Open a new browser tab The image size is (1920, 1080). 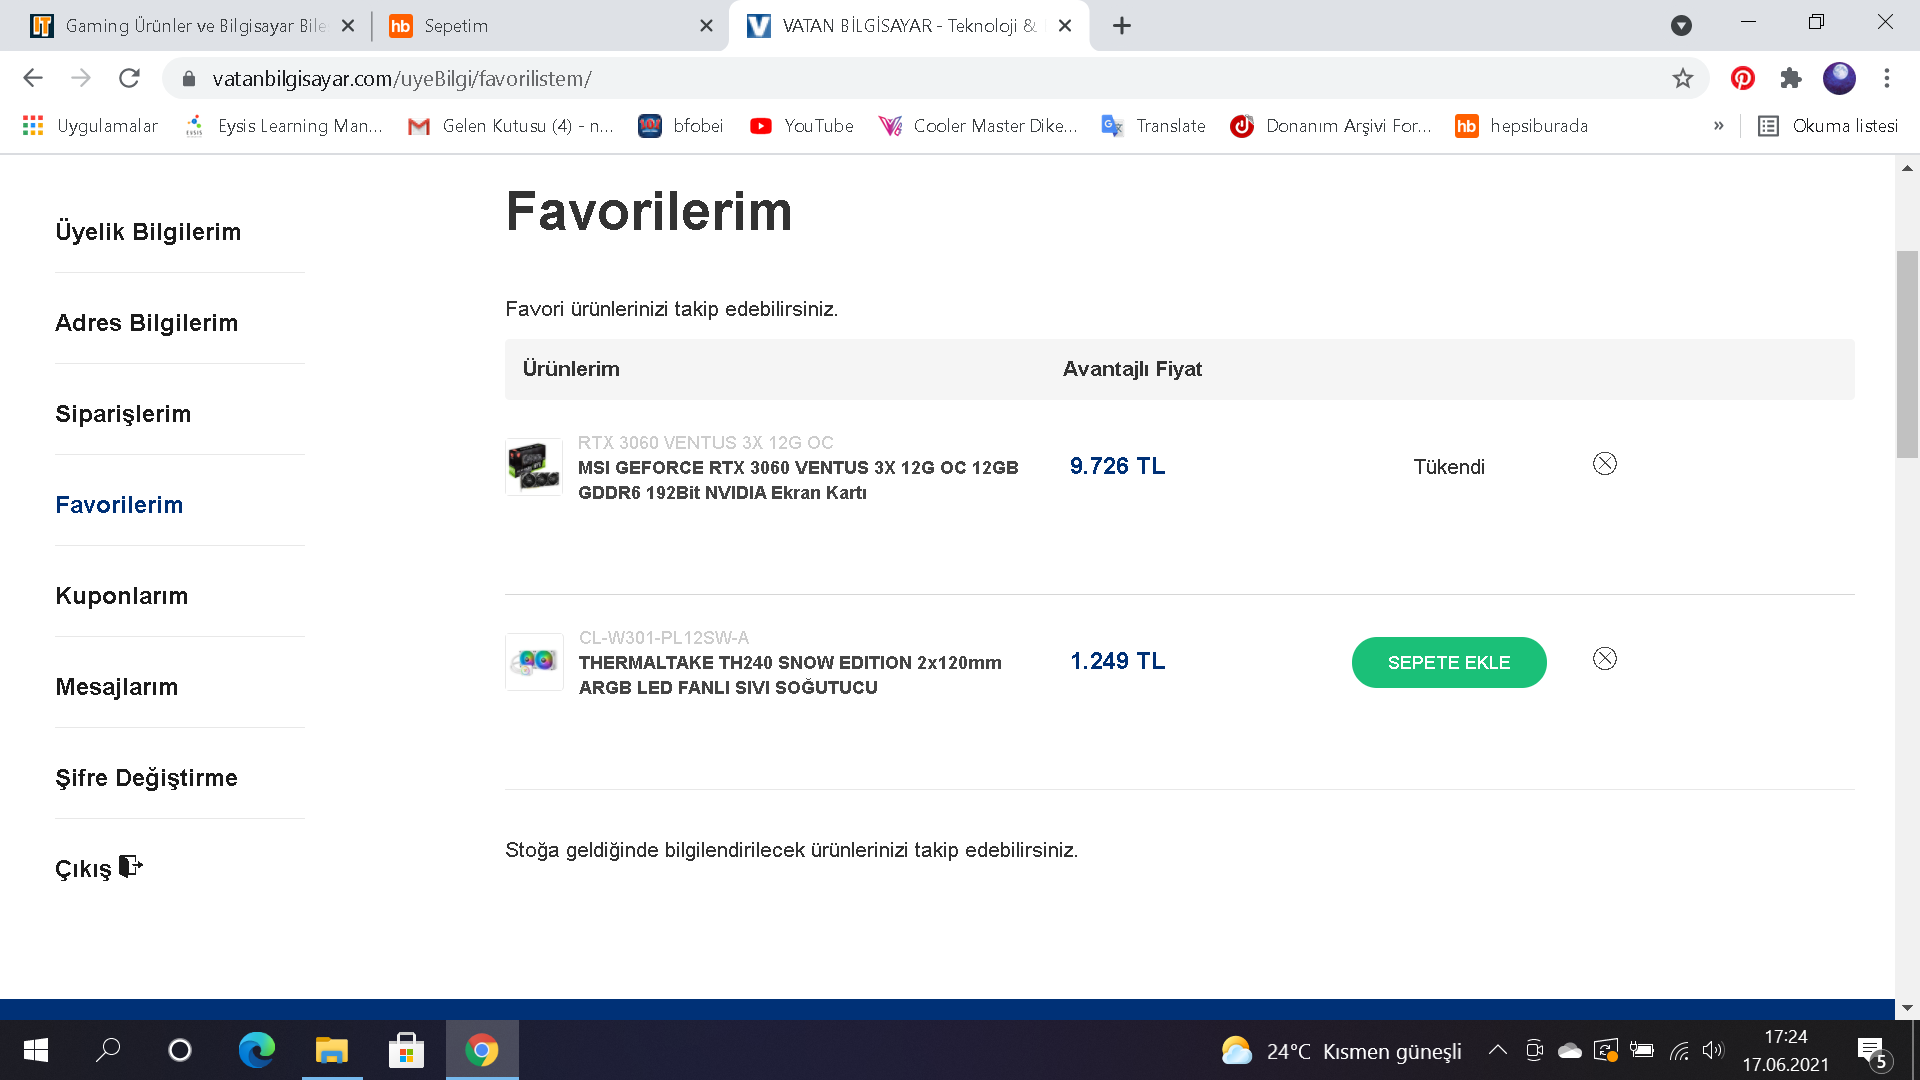(1122, 26)
